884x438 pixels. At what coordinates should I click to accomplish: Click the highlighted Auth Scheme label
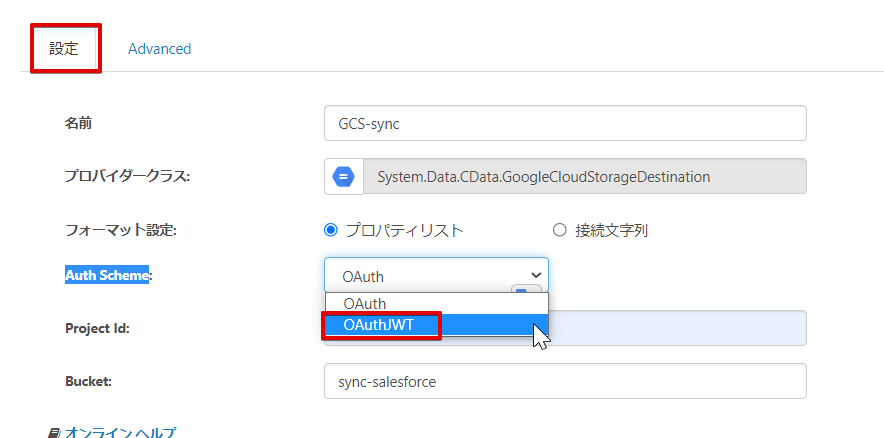pyautogui.click(x=107, y=275)
